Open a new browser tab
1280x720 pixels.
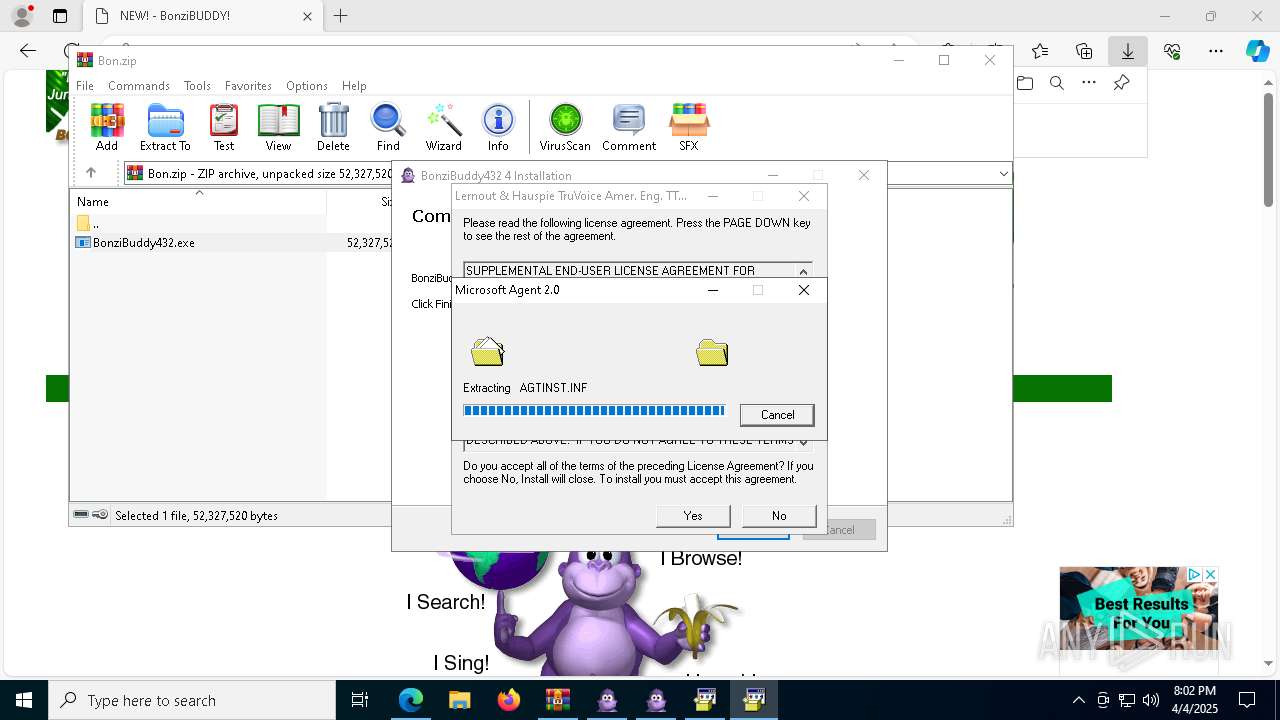(341, 16)
